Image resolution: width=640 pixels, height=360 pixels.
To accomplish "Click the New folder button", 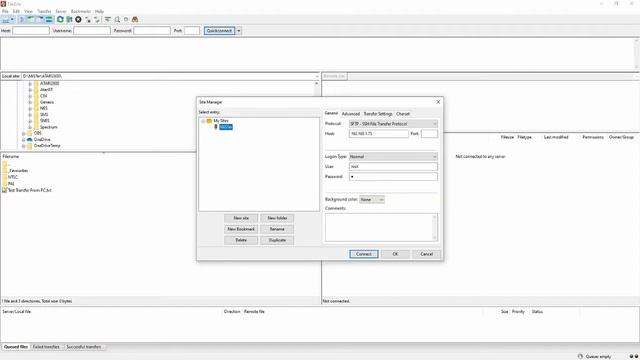I will (277, 218).
